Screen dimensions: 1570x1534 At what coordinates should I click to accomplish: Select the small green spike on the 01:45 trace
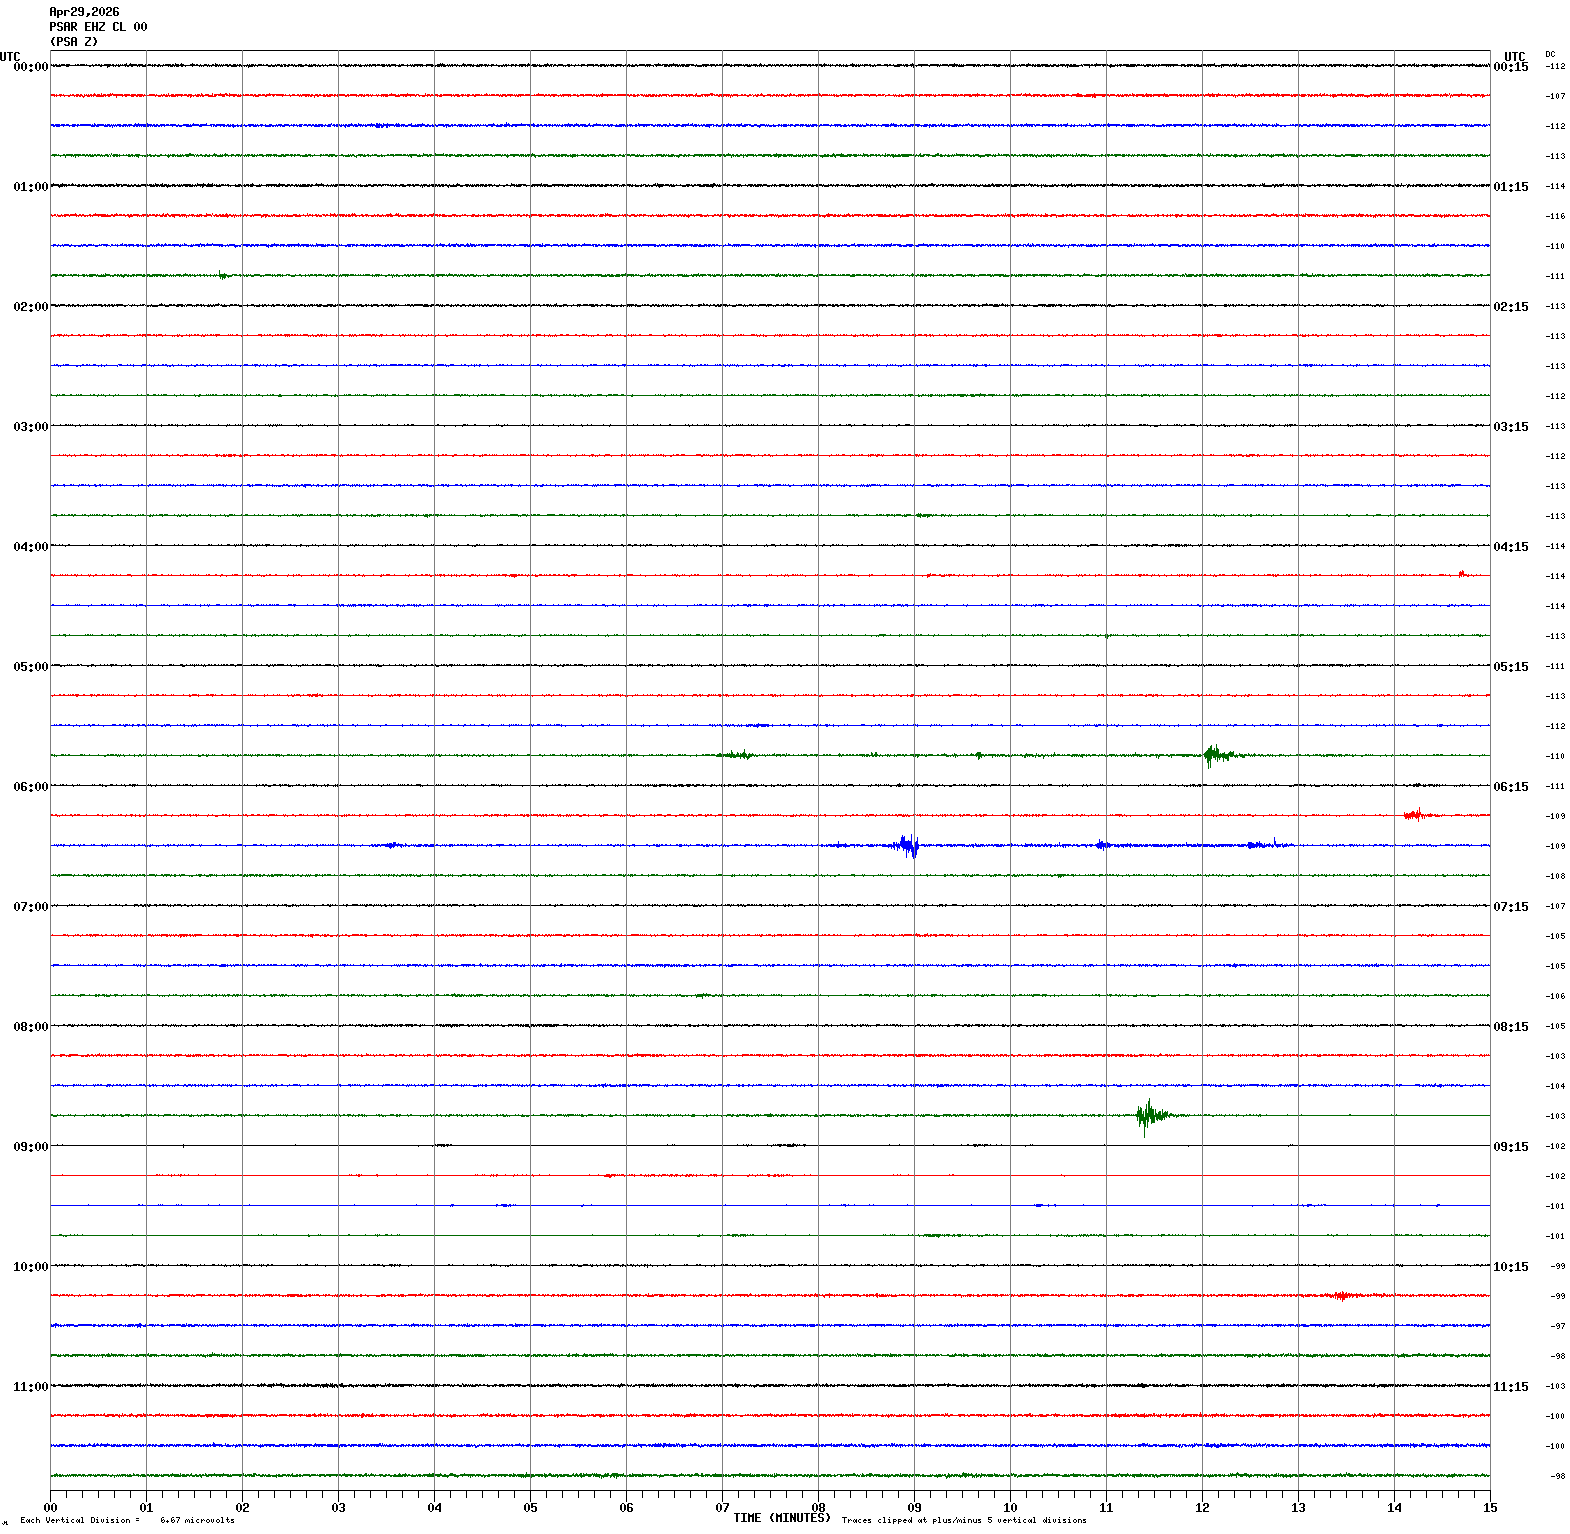tap(222, 275)
